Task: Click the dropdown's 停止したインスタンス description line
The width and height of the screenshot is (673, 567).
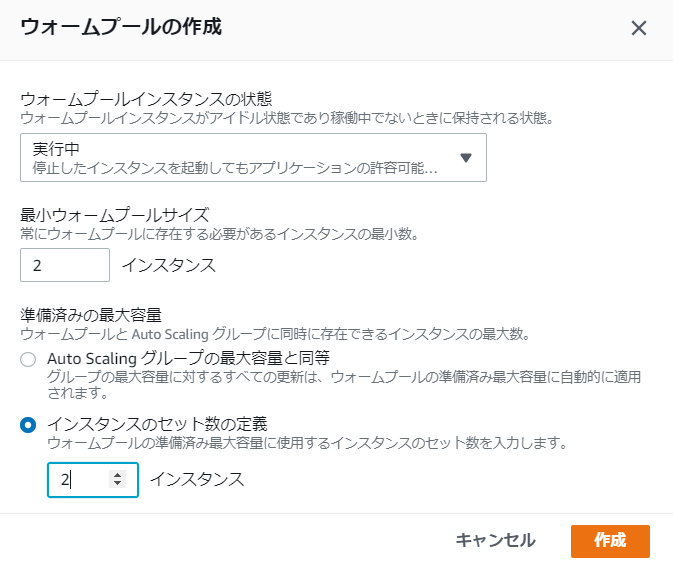Action: (x=234, y=167)
